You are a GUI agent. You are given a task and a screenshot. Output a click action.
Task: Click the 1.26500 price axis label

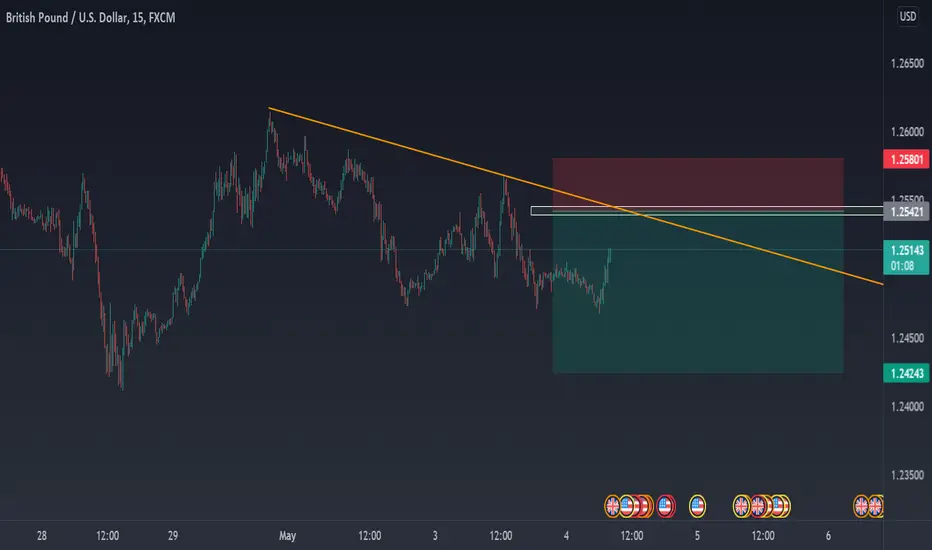tap(907, 64)
